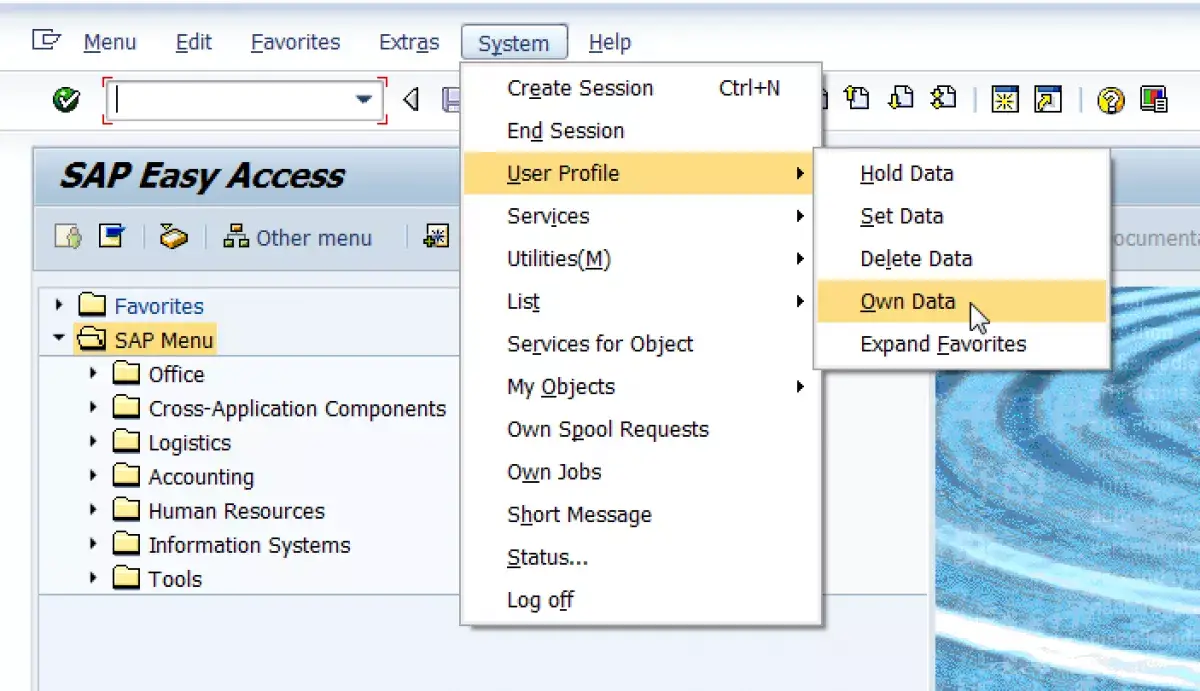
Task: Select Delete Data in User Profile submenu
Action: point(962,259)
